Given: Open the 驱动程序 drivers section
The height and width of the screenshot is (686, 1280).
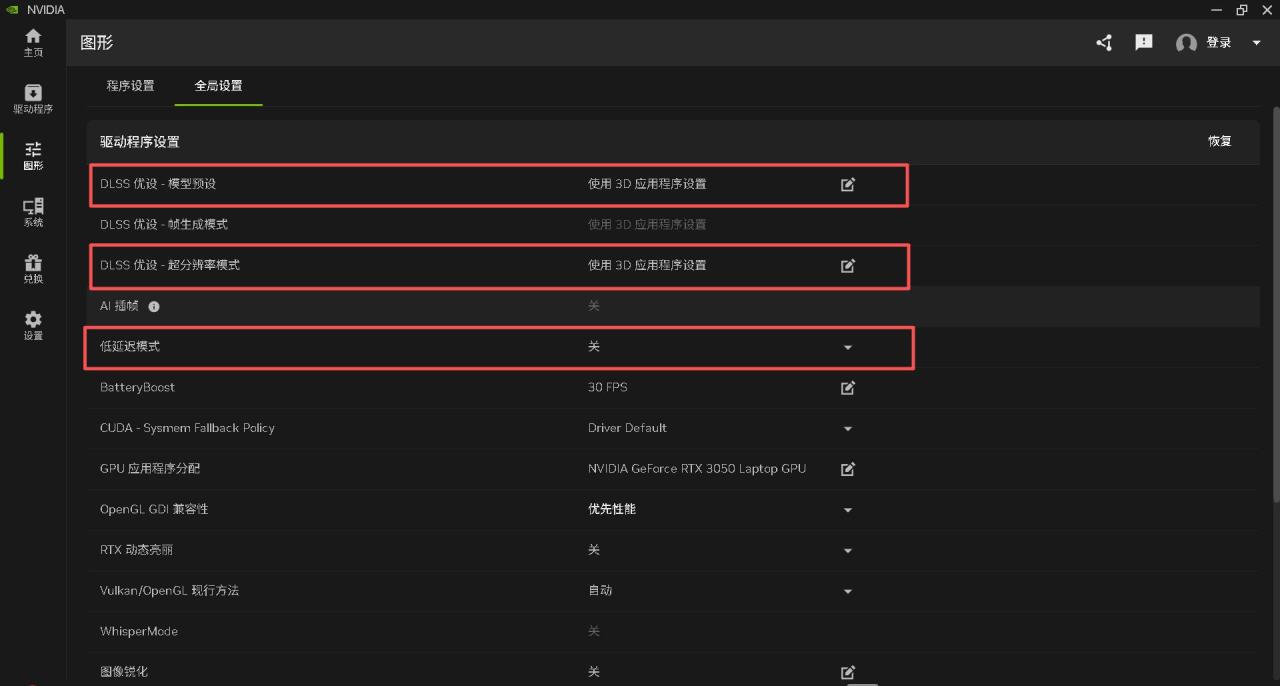Looking at the screenshot, I should pos(33,99).
